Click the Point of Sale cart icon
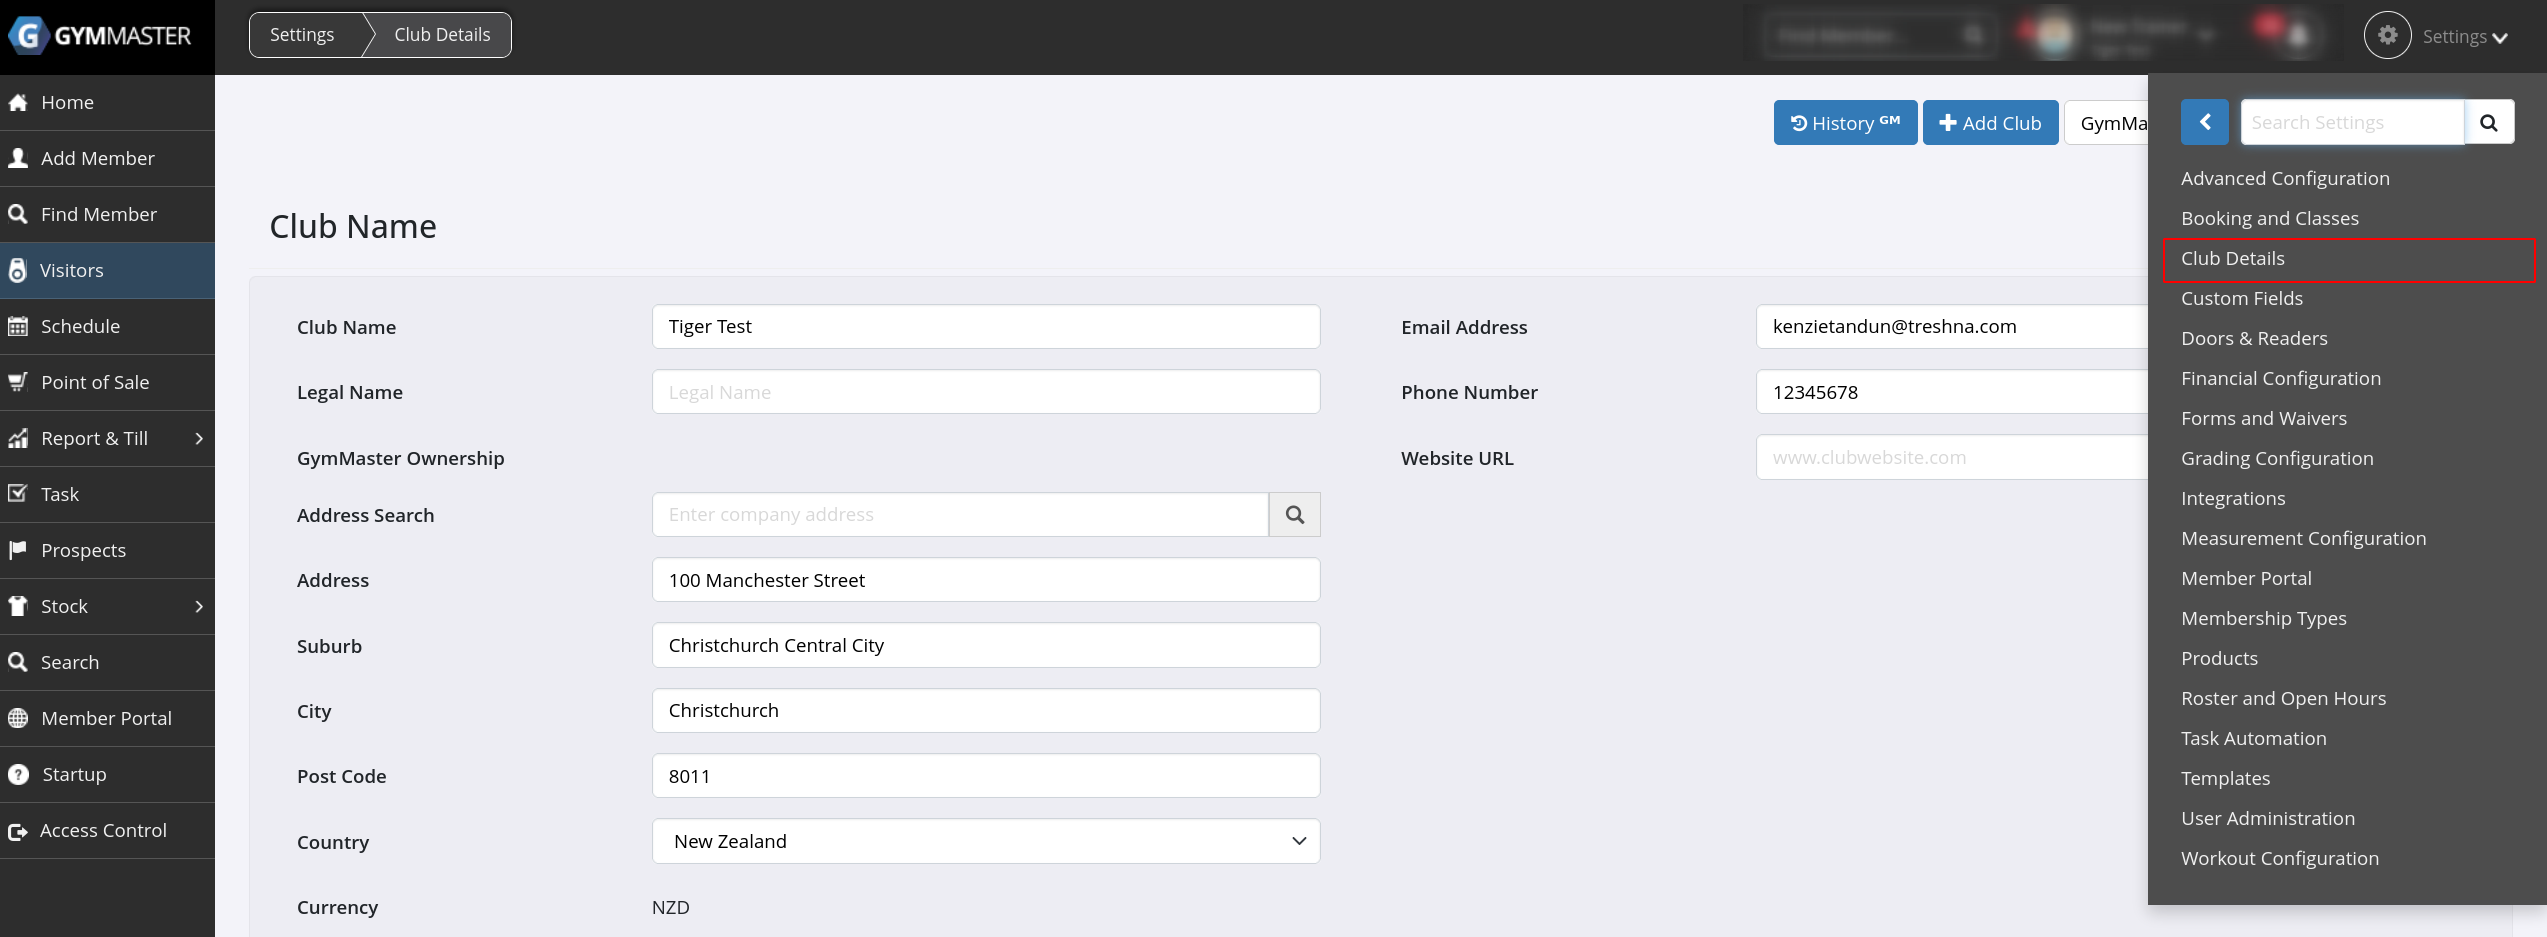Screen dimensions: 2547x937 [18, 382]
